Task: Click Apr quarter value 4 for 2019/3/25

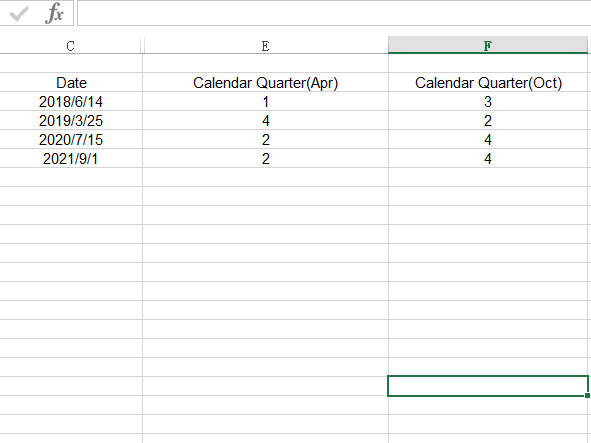Action: click(x=266, y=121)
